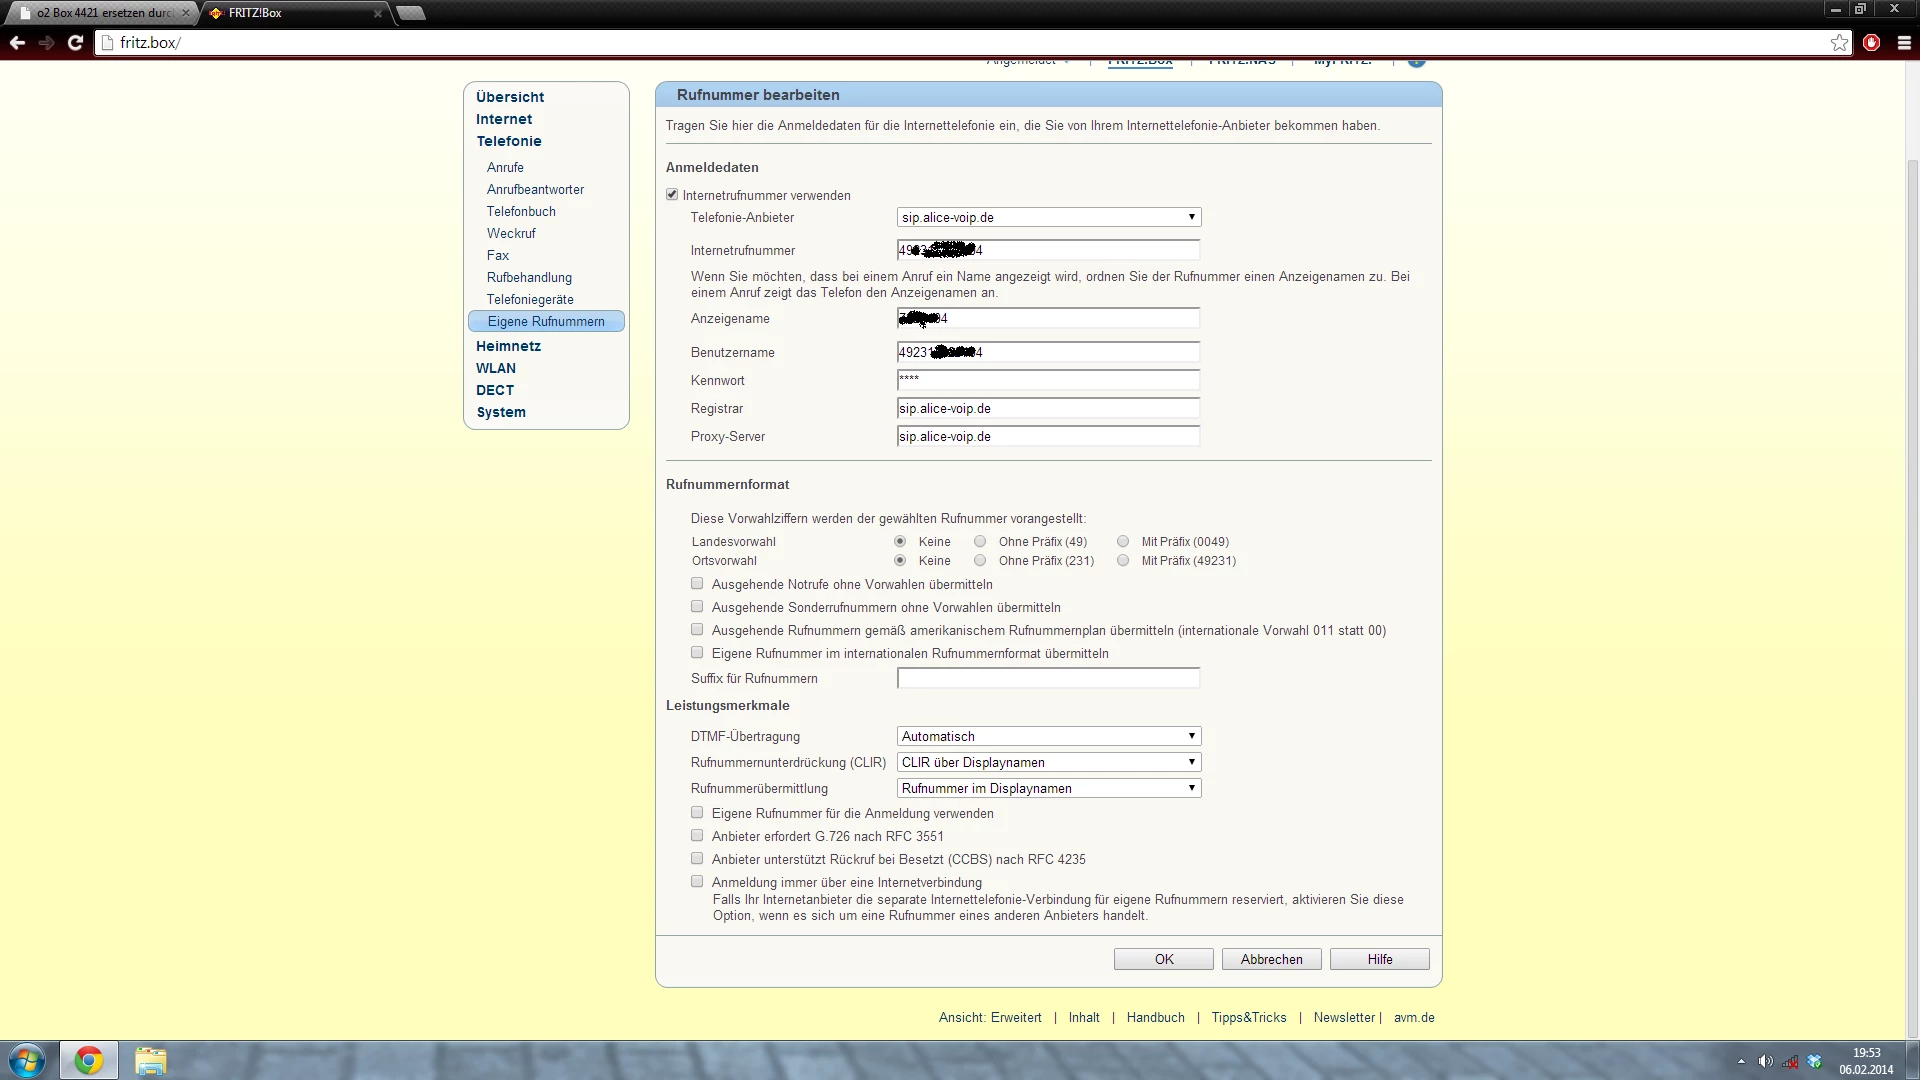This screenshot has height=1080, width=1920.
Task: Click the browser back arrow
Action: point(17,43)
